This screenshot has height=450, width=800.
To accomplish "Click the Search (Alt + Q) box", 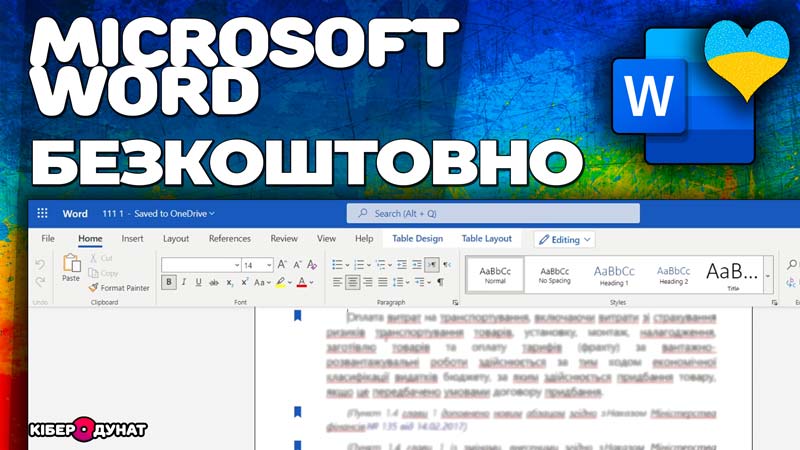I will [x=493, y=213].
